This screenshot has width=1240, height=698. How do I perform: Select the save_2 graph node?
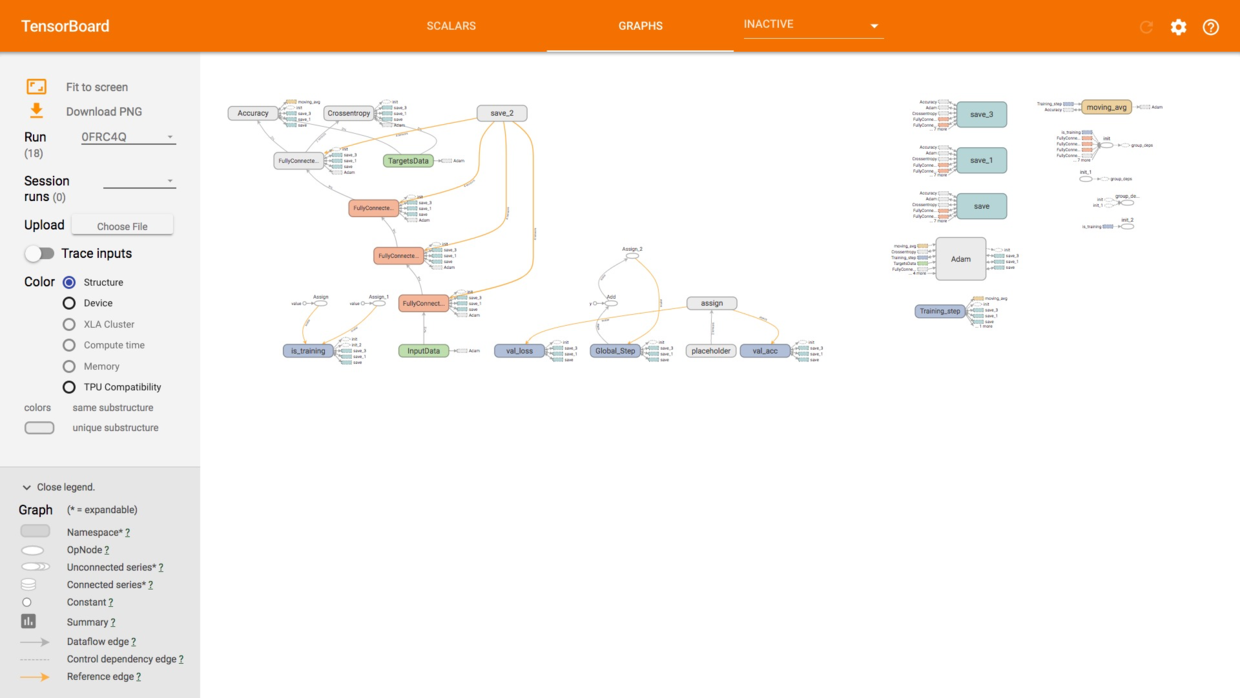pos(502,113)
